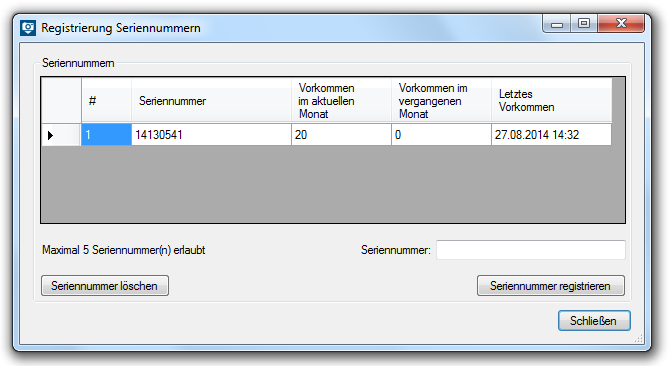Screen dimensions: 670x366
Task: Select serial number cell 14130541
Action: (x=212, y=135)
